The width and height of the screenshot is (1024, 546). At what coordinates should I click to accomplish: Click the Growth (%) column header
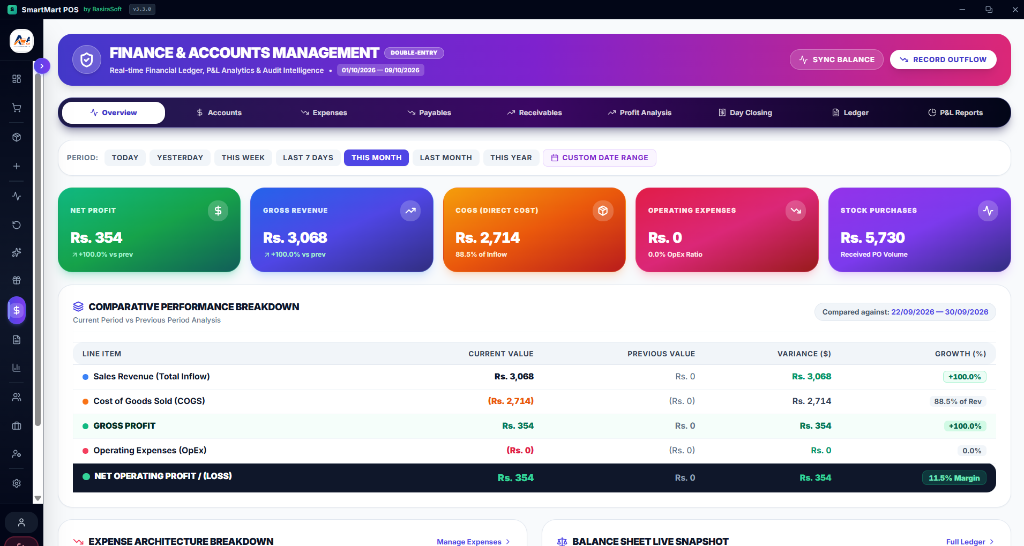(x=960, y=354)
